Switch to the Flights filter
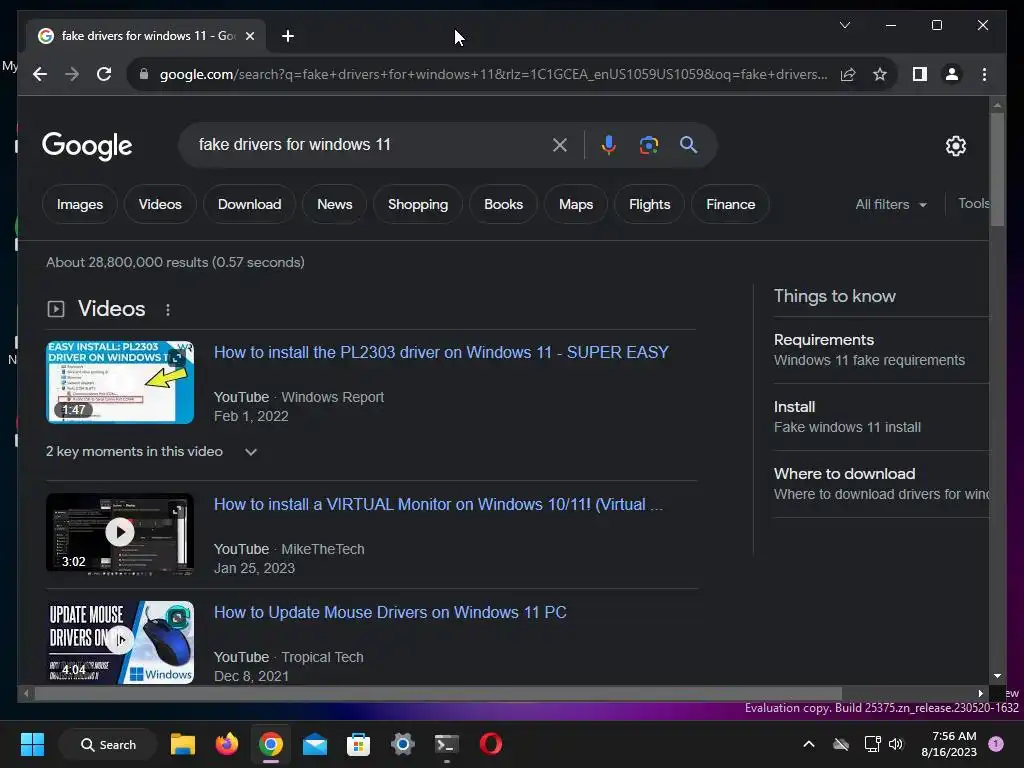 pos(649,204)
